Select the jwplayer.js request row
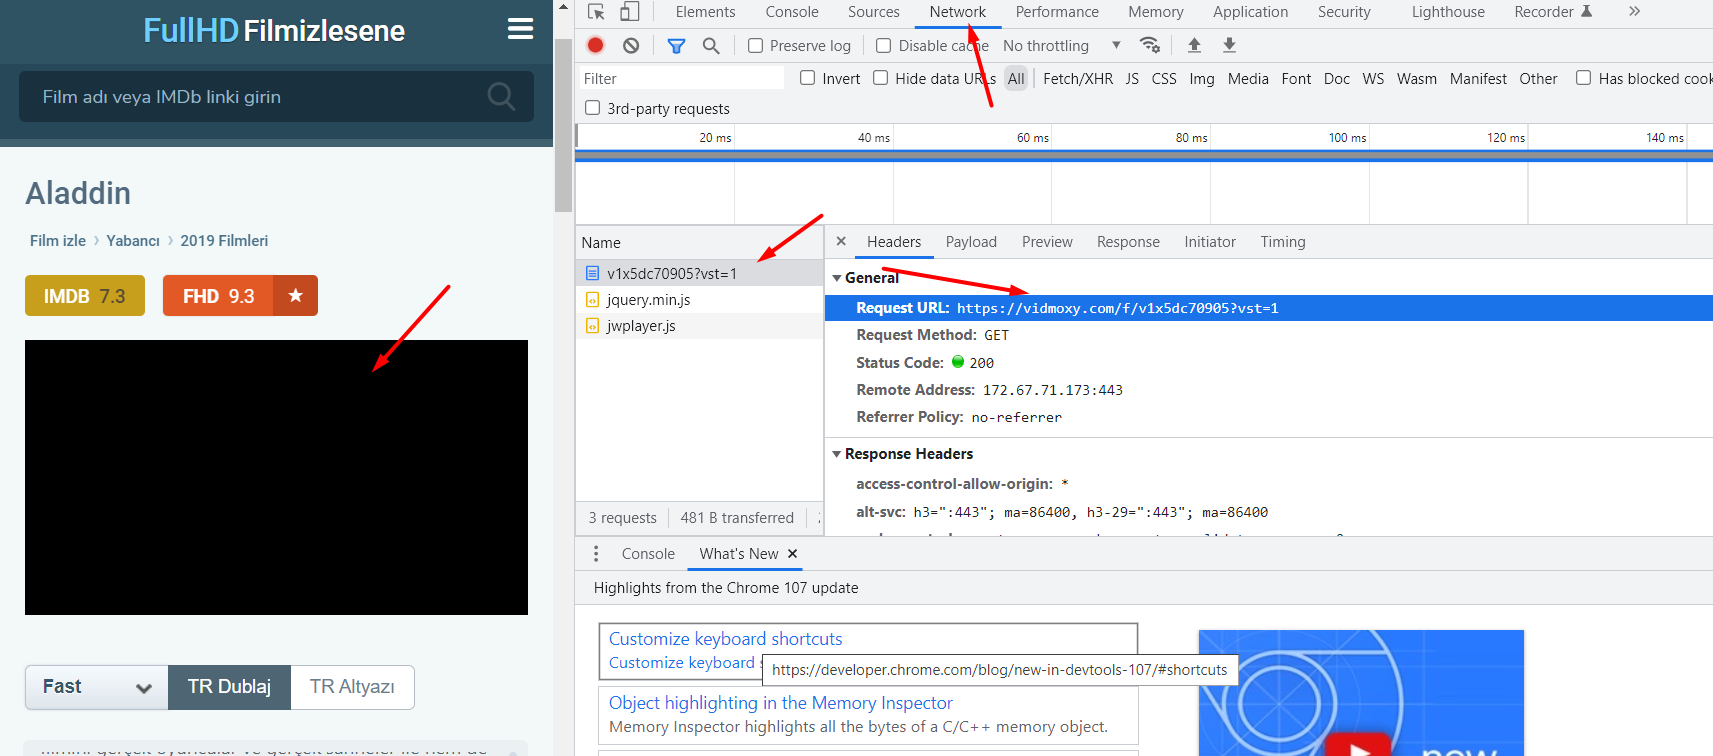The height and width of the screenshot is (756, 1713). (699, 325)
